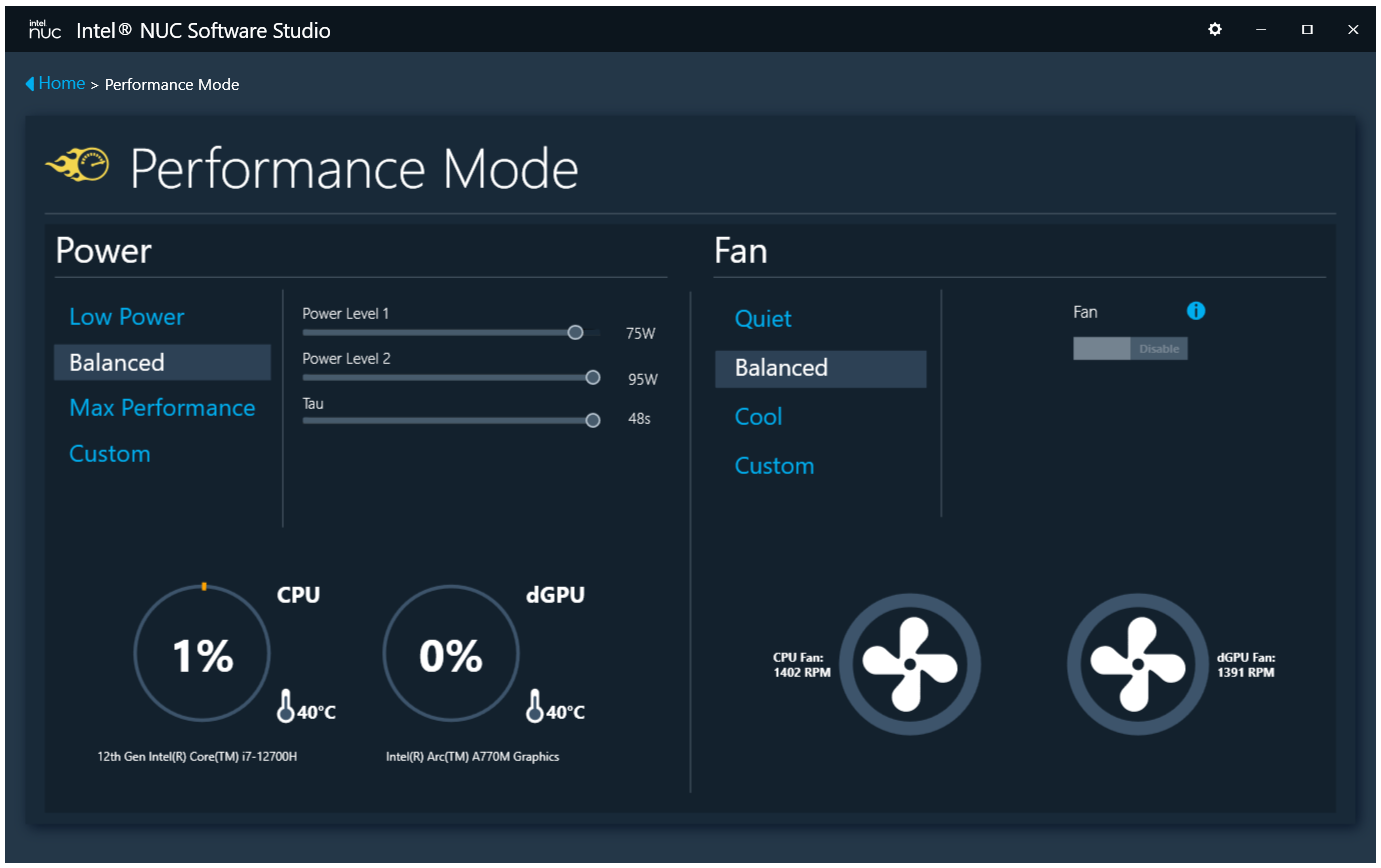
Task: Click the 'dGPU Fan: 1391 RPM' readout
Action: pyautogui.click(x=1246, y=665)
